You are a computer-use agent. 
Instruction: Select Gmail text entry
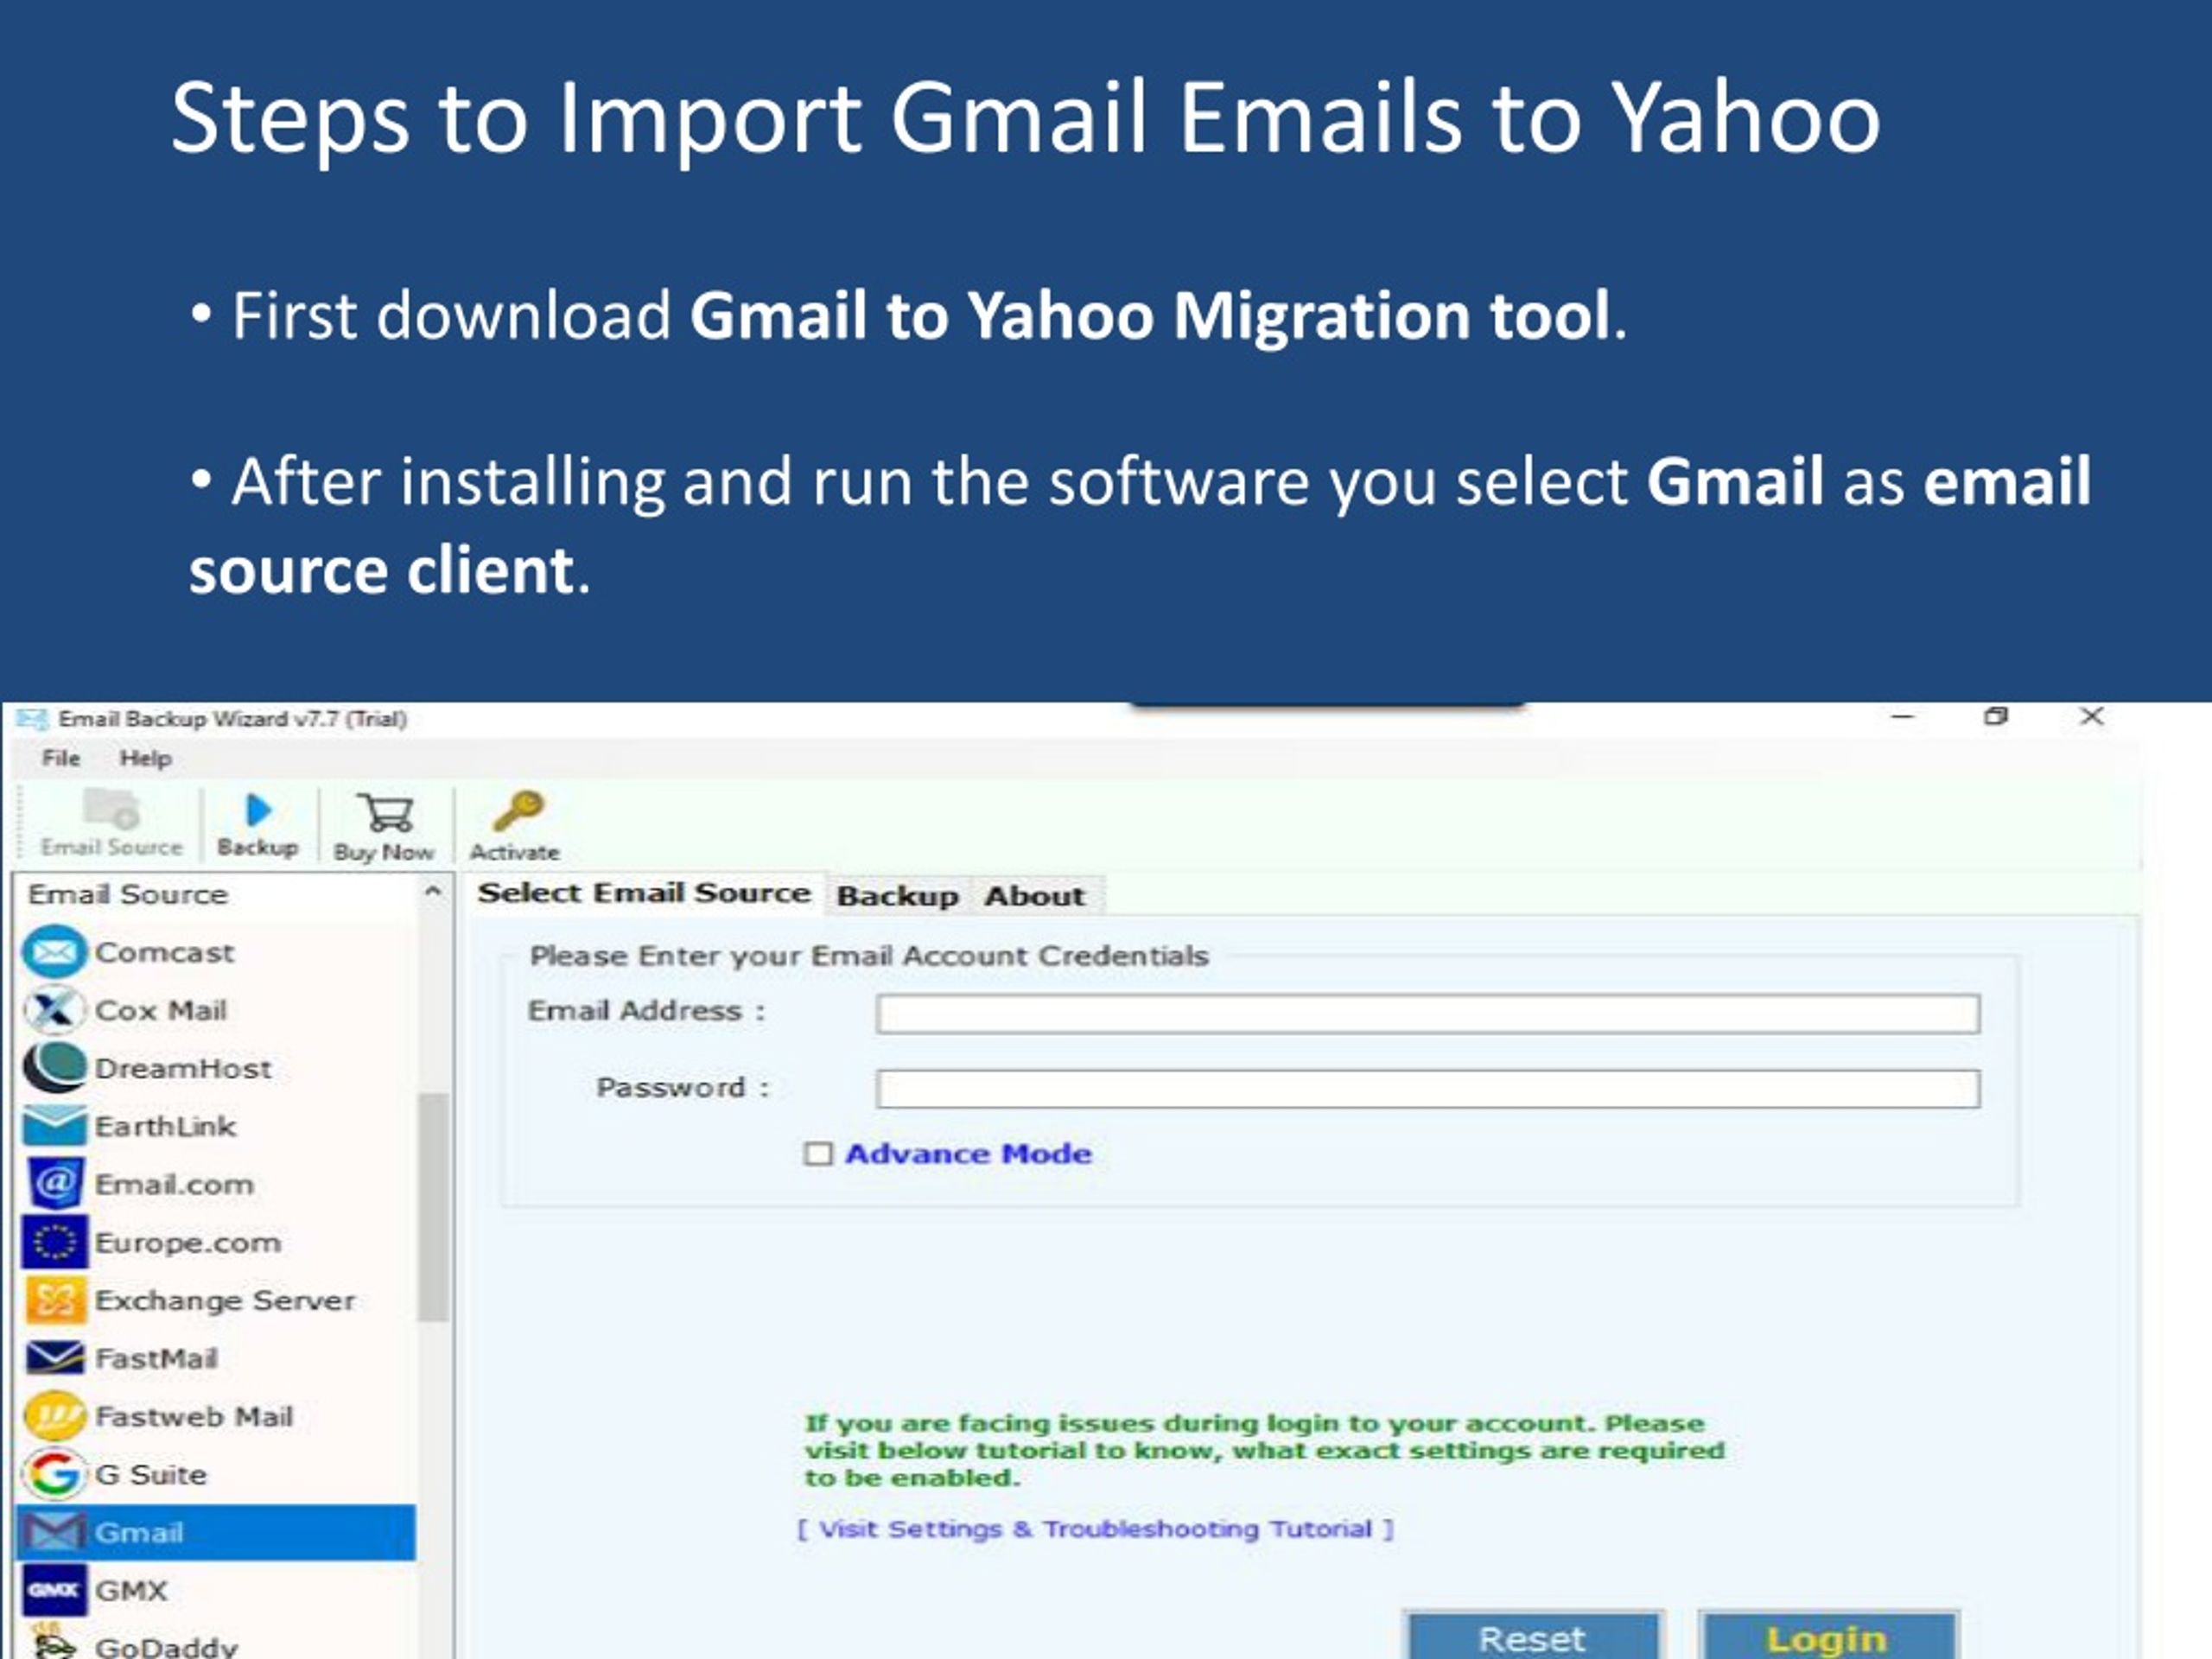[x=139, y=1532]
